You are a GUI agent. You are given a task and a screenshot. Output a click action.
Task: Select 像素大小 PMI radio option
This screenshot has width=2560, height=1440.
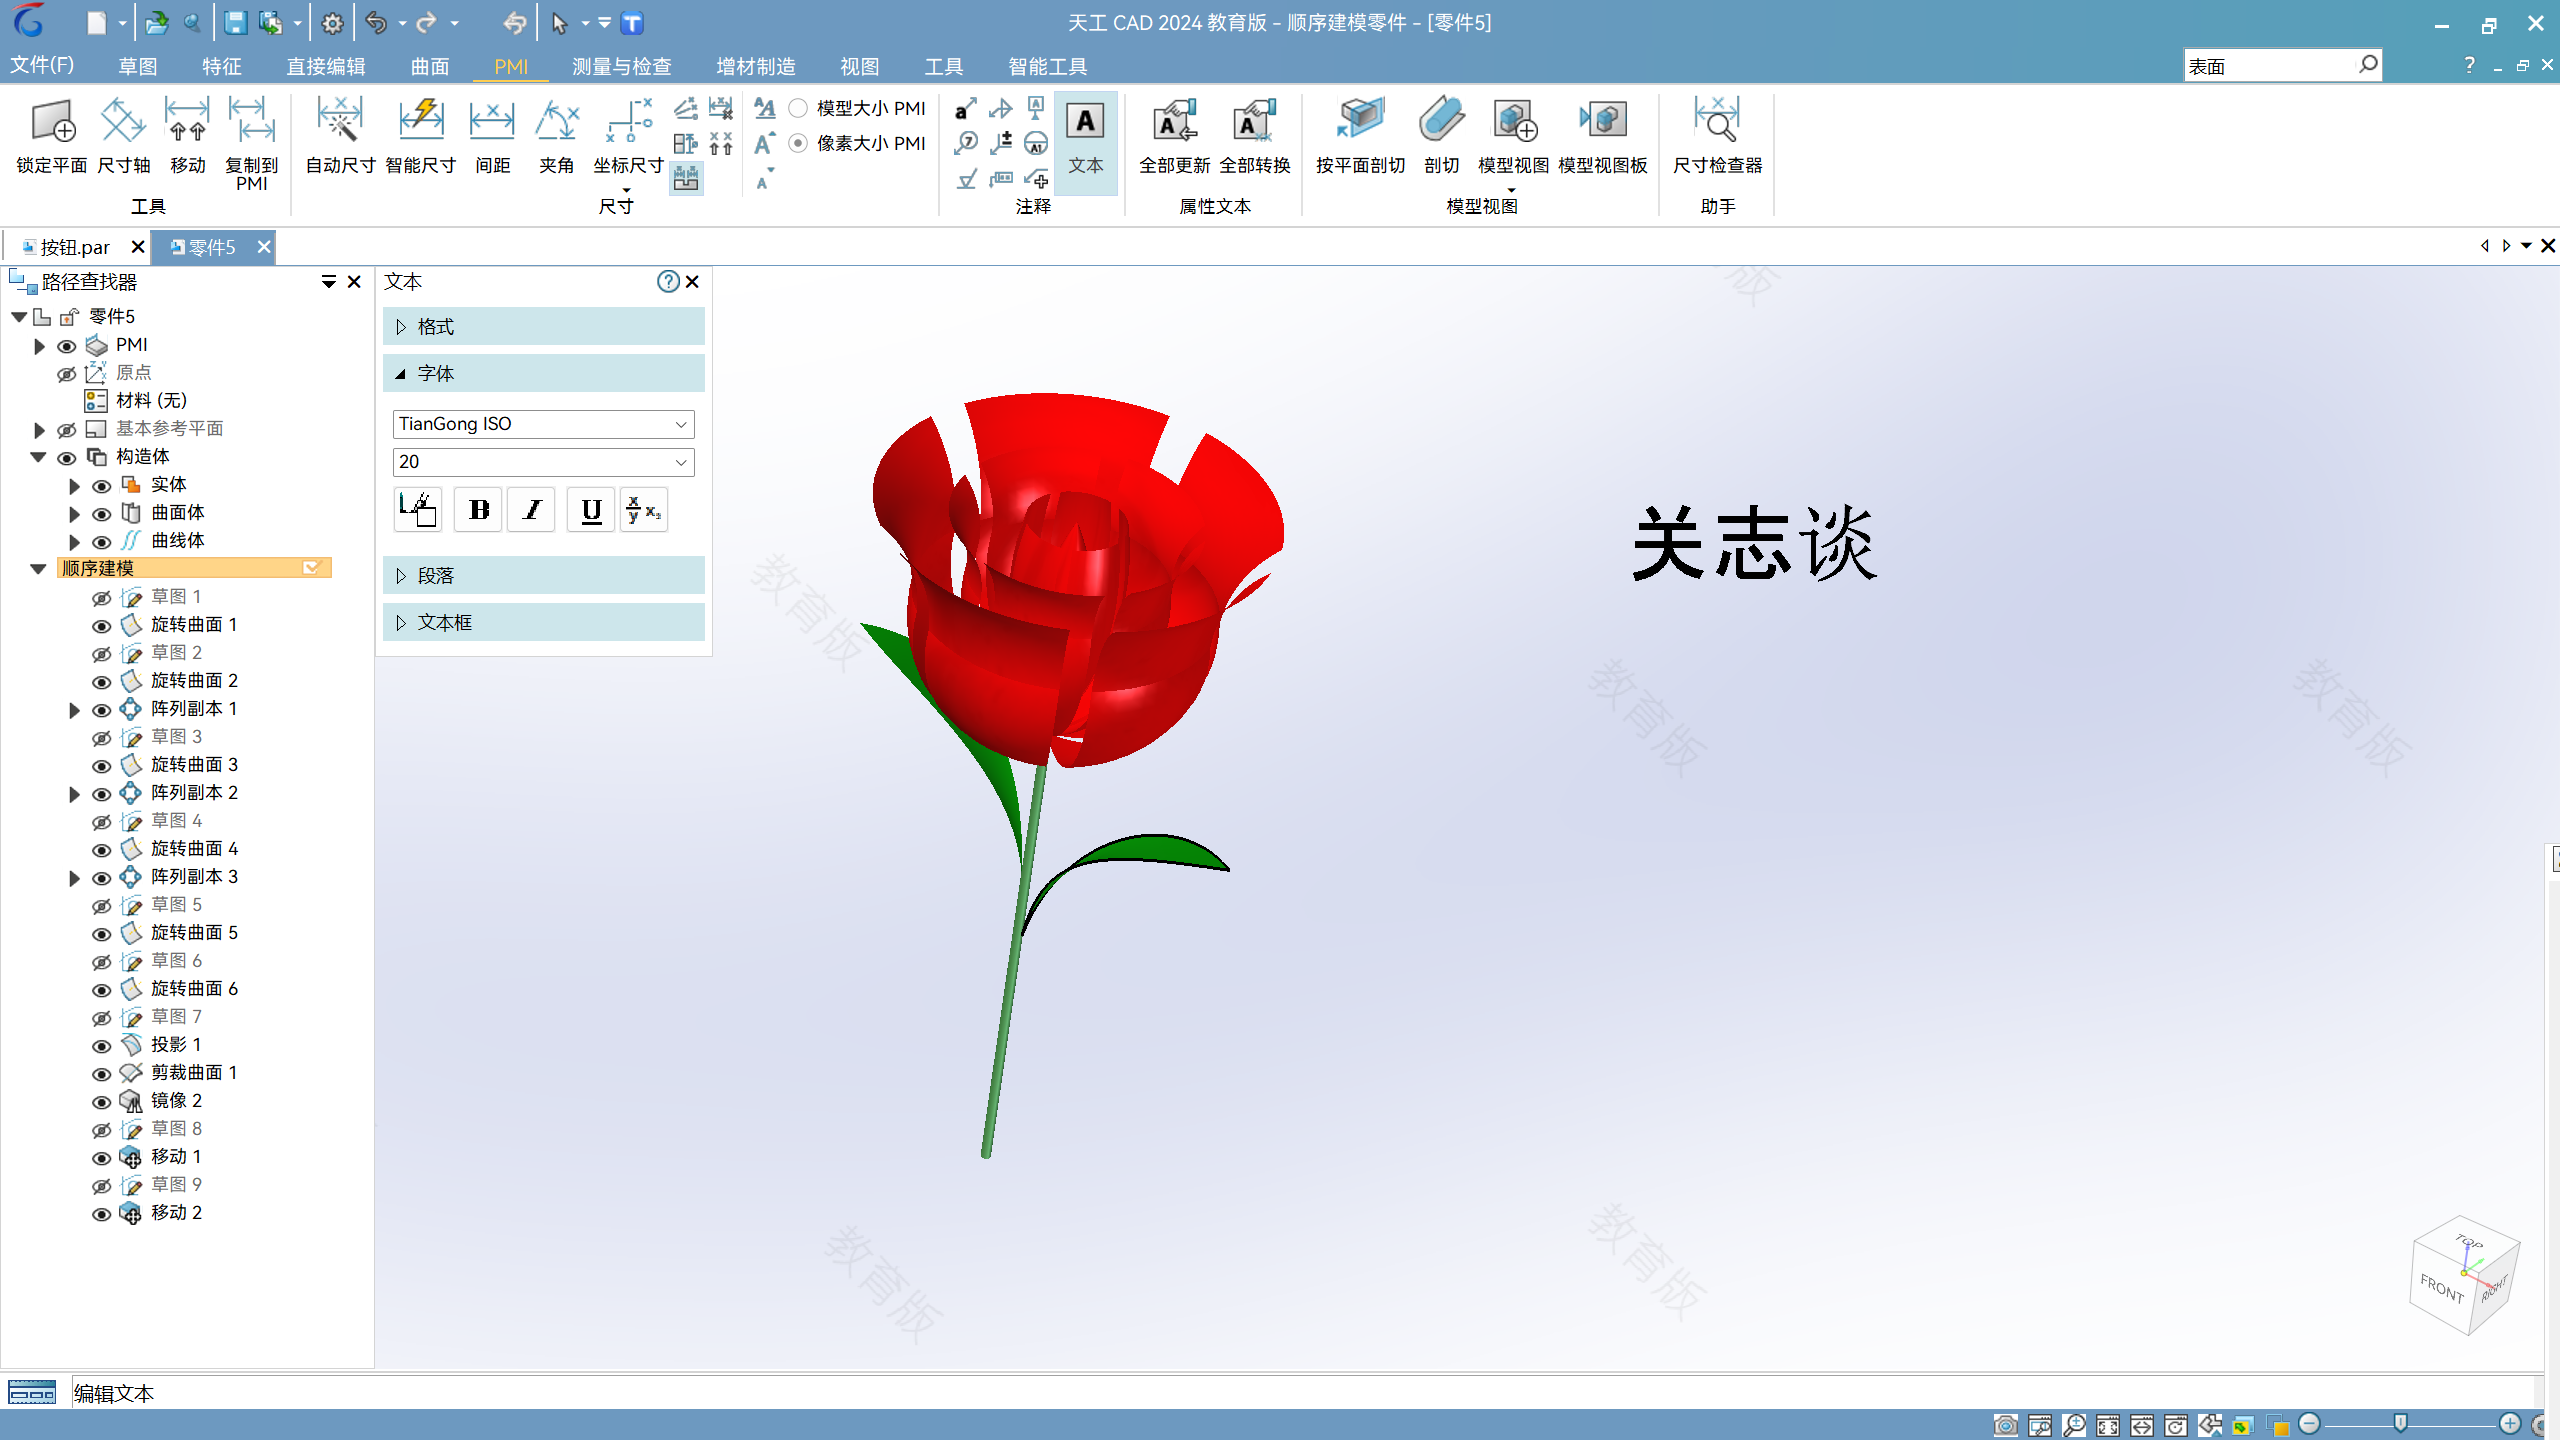tap(798, 143)
